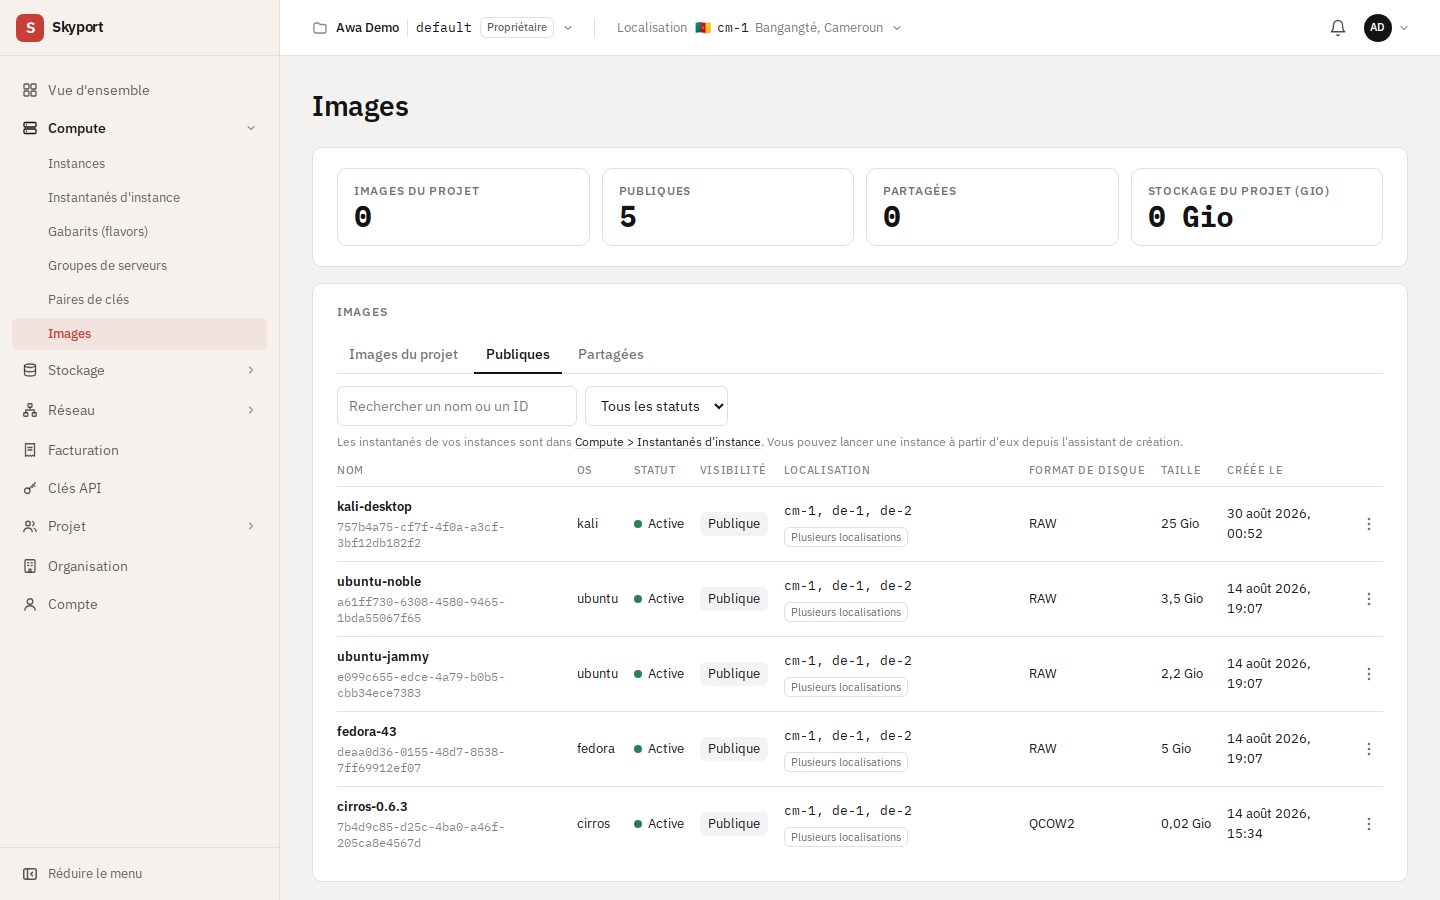Click the Vue d'ensemble grid icon
Viewport: 1440px width, 900px height.
point(30,90)
